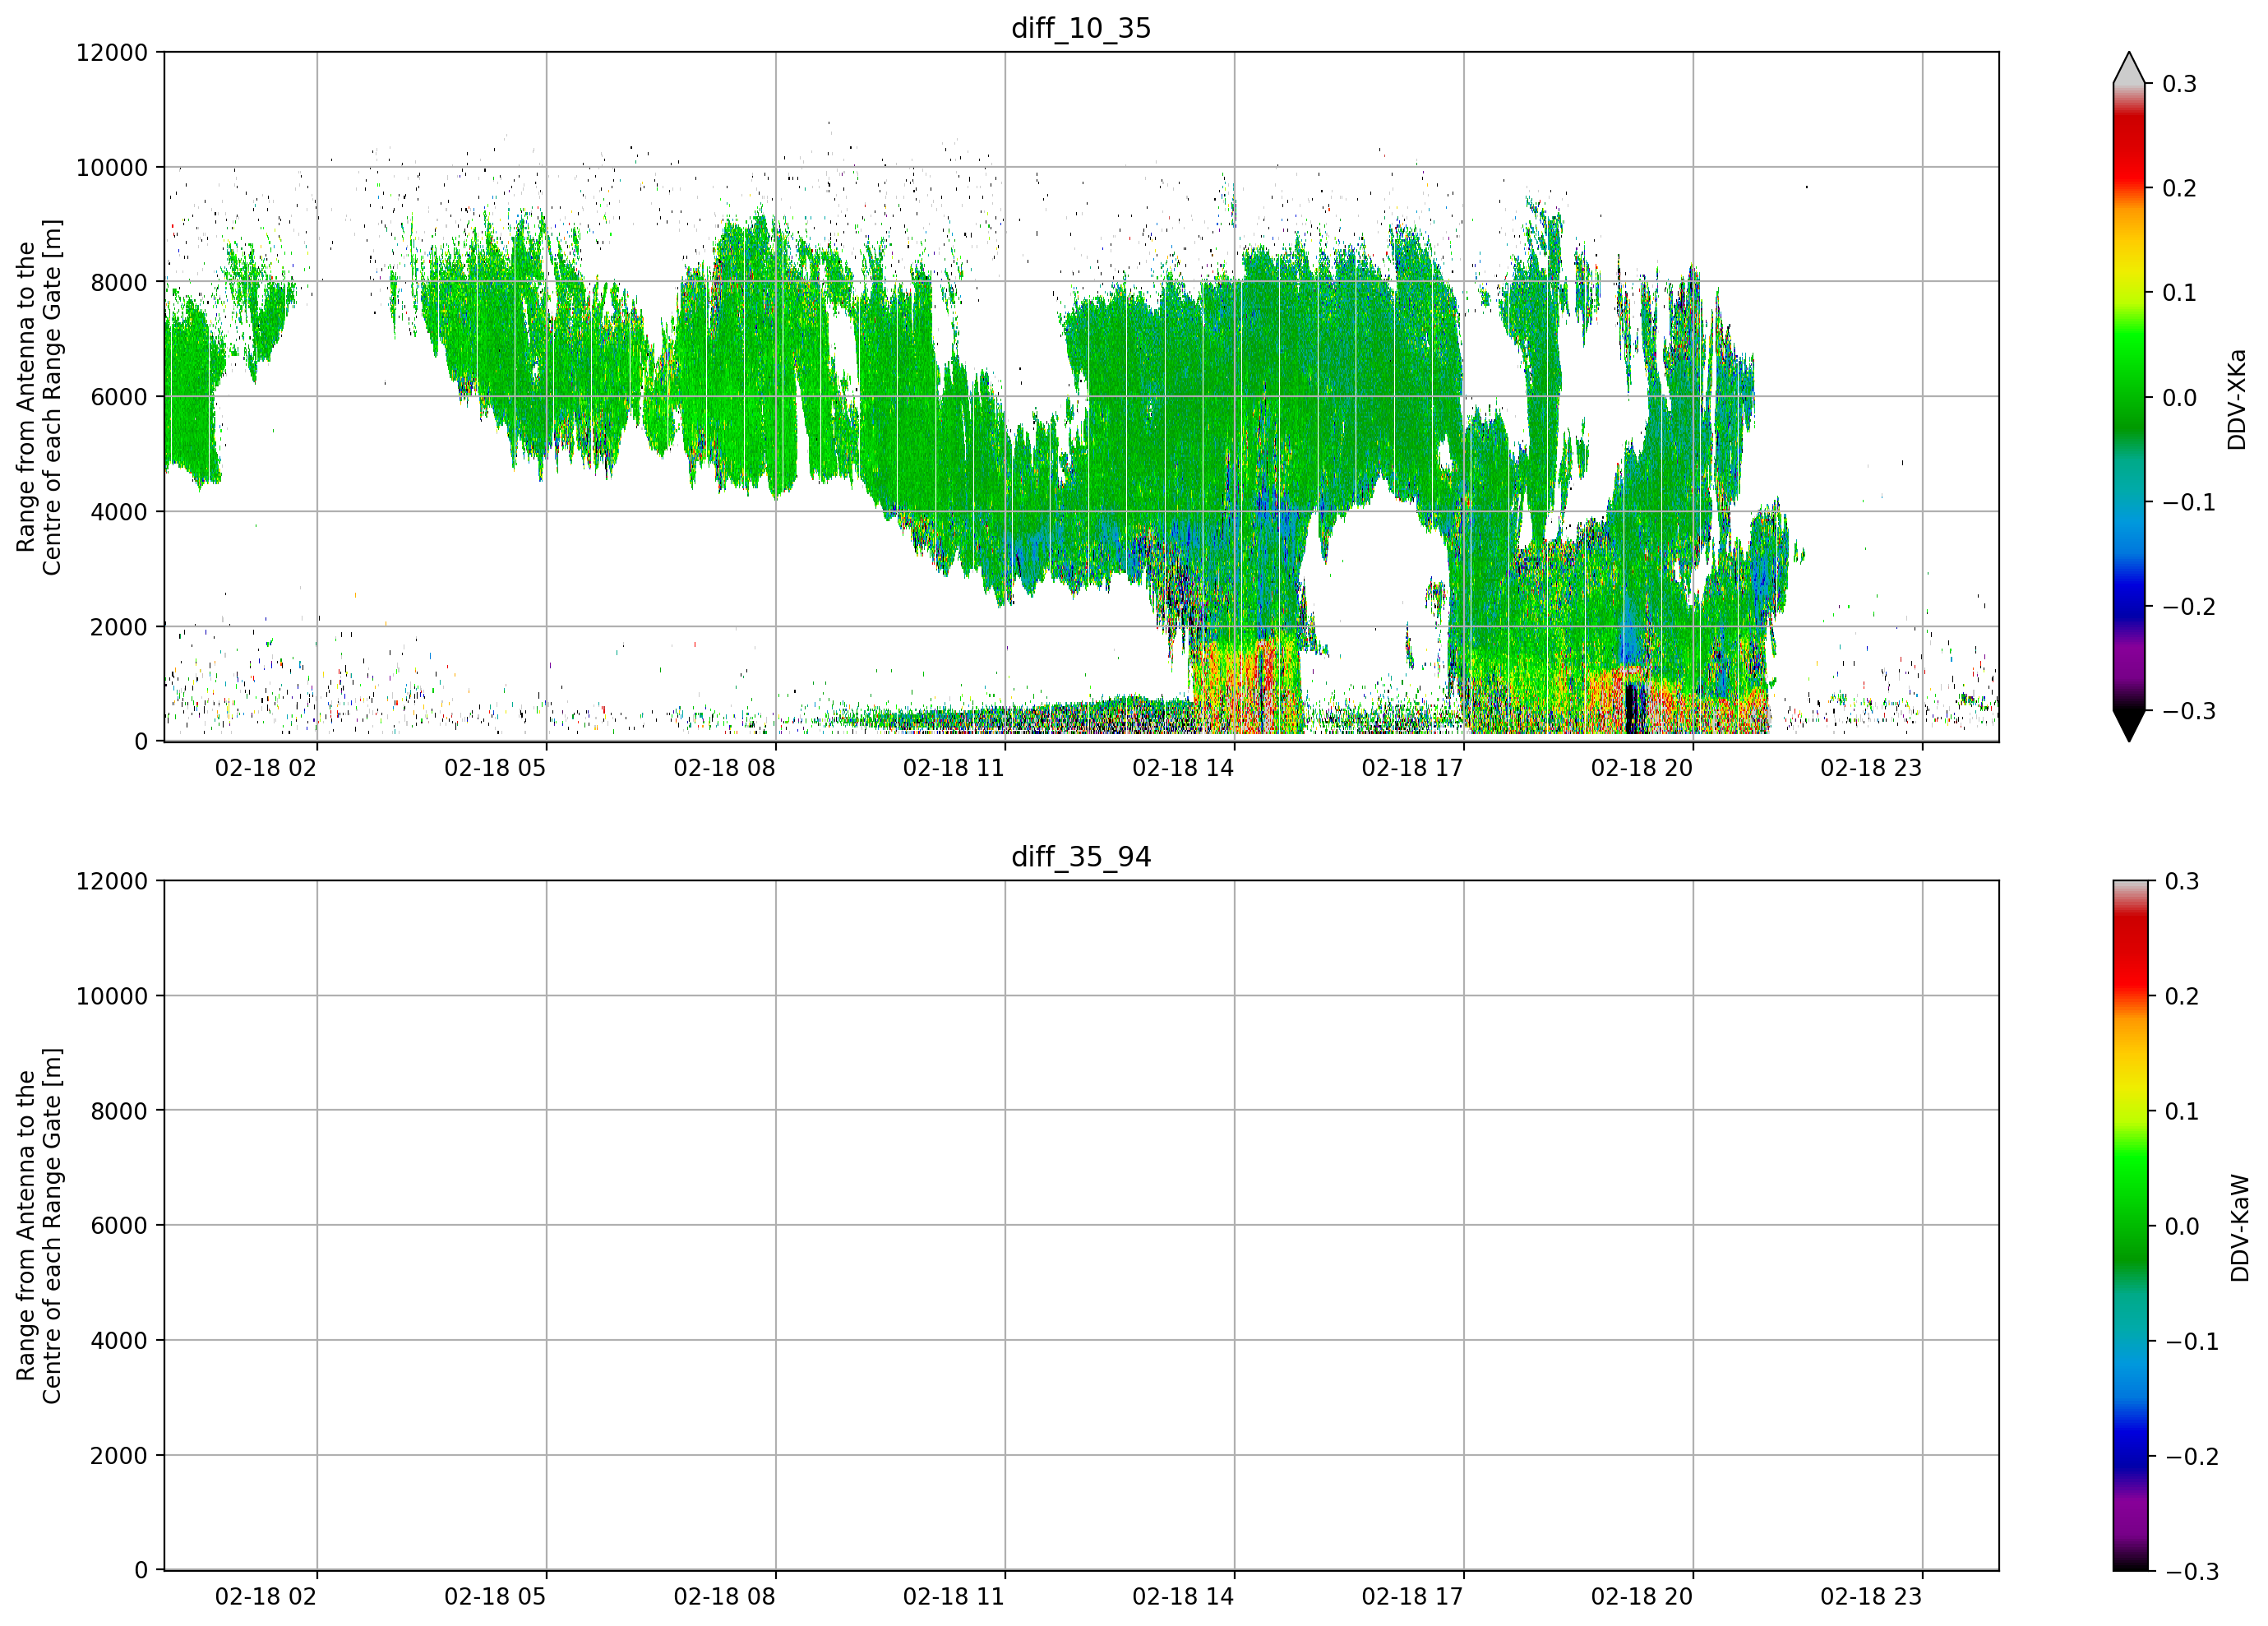Click the '02-18 08' x-tick under diff_35_94
Viewport: 2268px width, 1626px height.
(x=725, y=1597)
